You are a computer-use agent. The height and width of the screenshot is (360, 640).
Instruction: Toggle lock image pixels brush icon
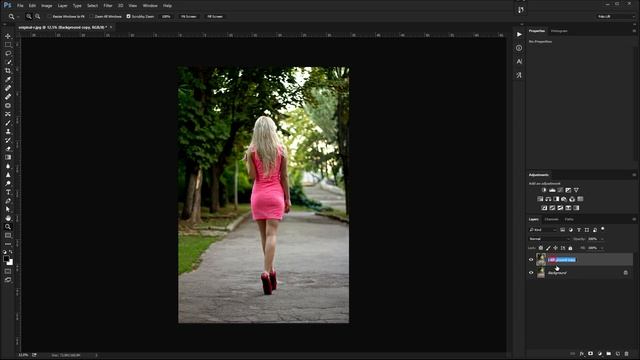coord(548,248)
